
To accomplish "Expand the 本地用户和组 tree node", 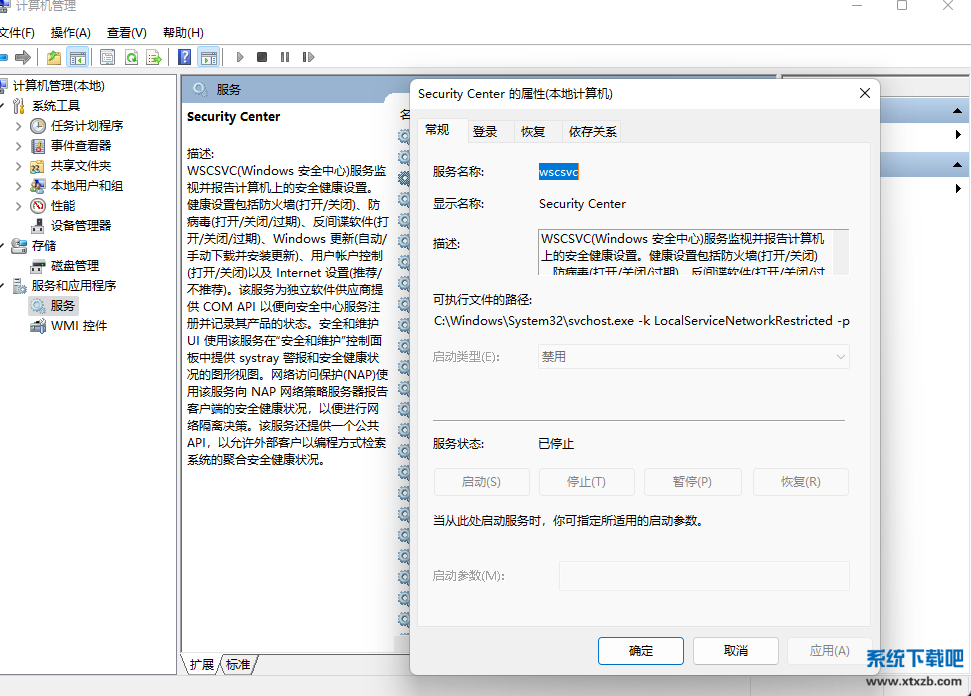I will [18, 186].
